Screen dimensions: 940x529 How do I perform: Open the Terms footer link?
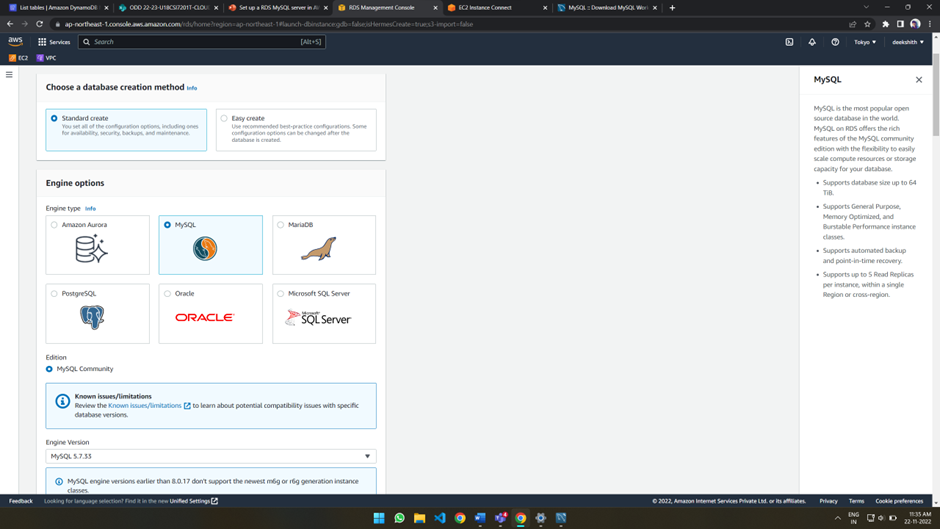pos(856,501)
